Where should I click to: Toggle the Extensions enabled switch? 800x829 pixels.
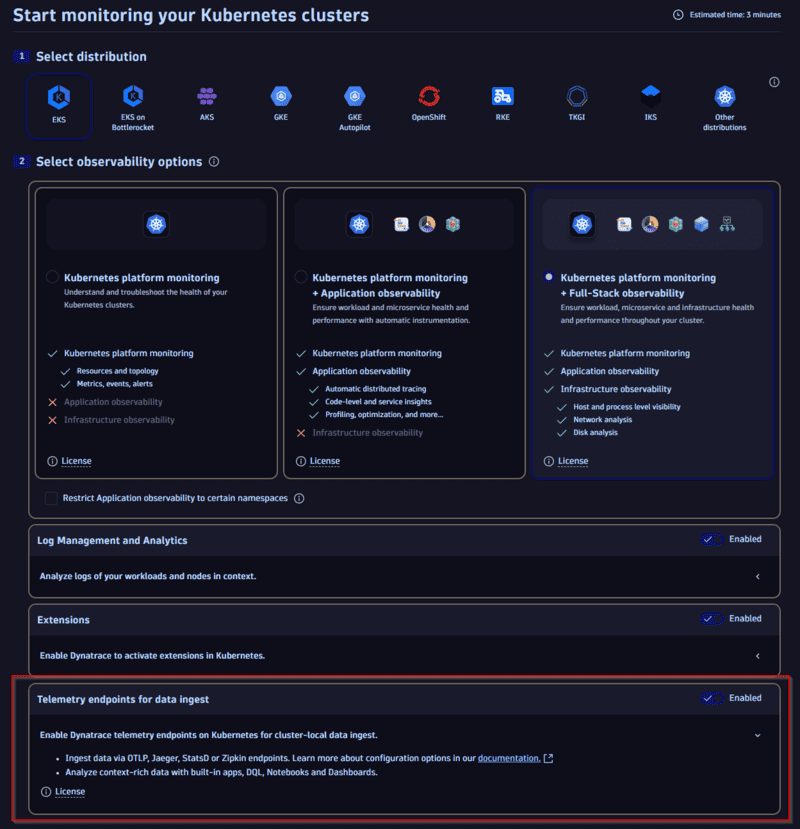tap(711, 619)
